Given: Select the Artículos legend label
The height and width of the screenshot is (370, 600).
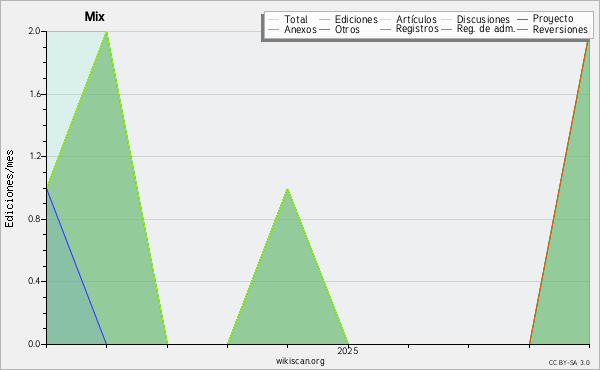Looking at the screenshot, I should (x=416, y=19).
